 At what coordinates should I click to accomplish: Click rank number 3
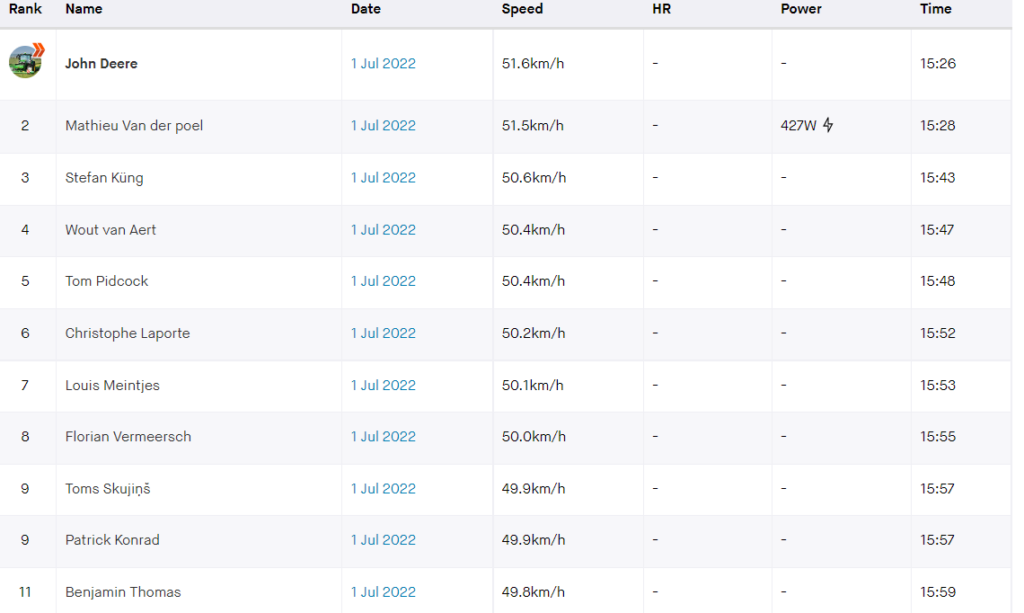25,178
